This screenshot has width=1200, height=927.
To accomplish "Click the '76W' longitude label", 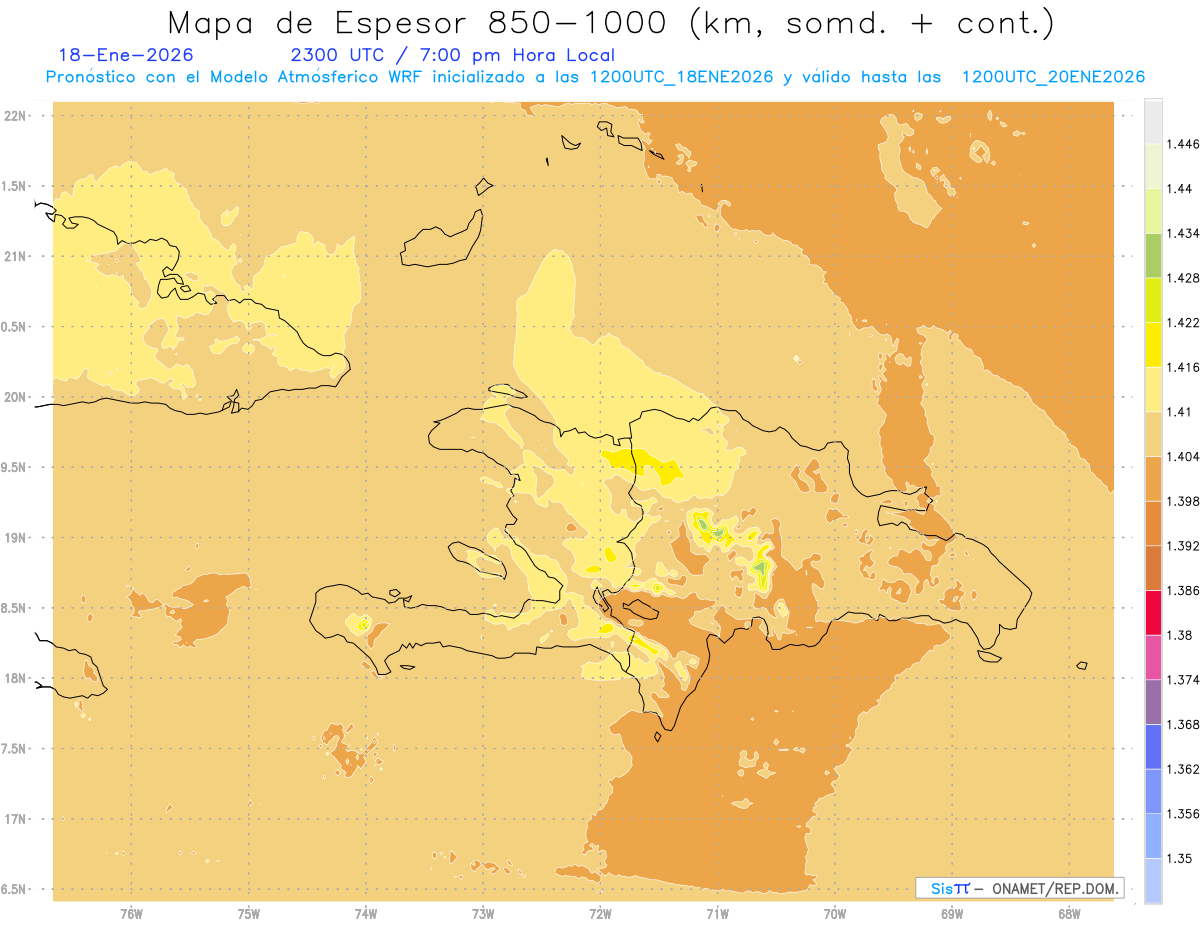I will click(131, 914).
